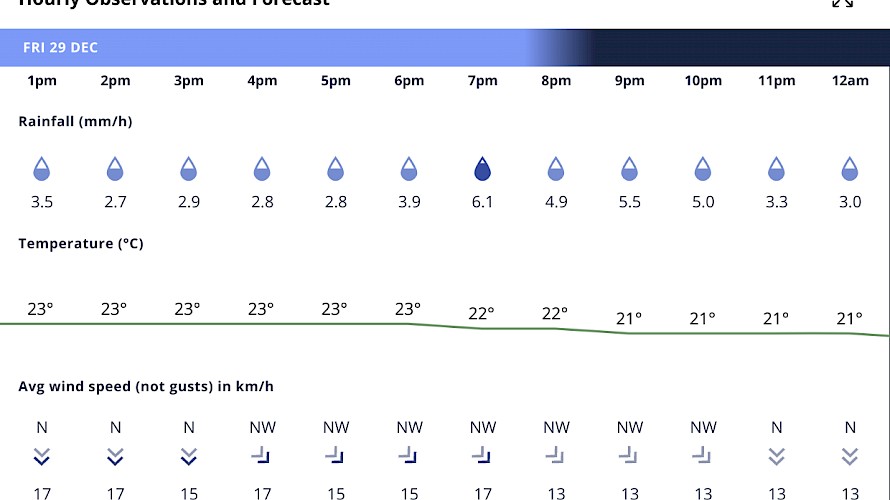Click the 22° temperature reading at 7pm
The image size is (890, 500).
coord(483,313)
